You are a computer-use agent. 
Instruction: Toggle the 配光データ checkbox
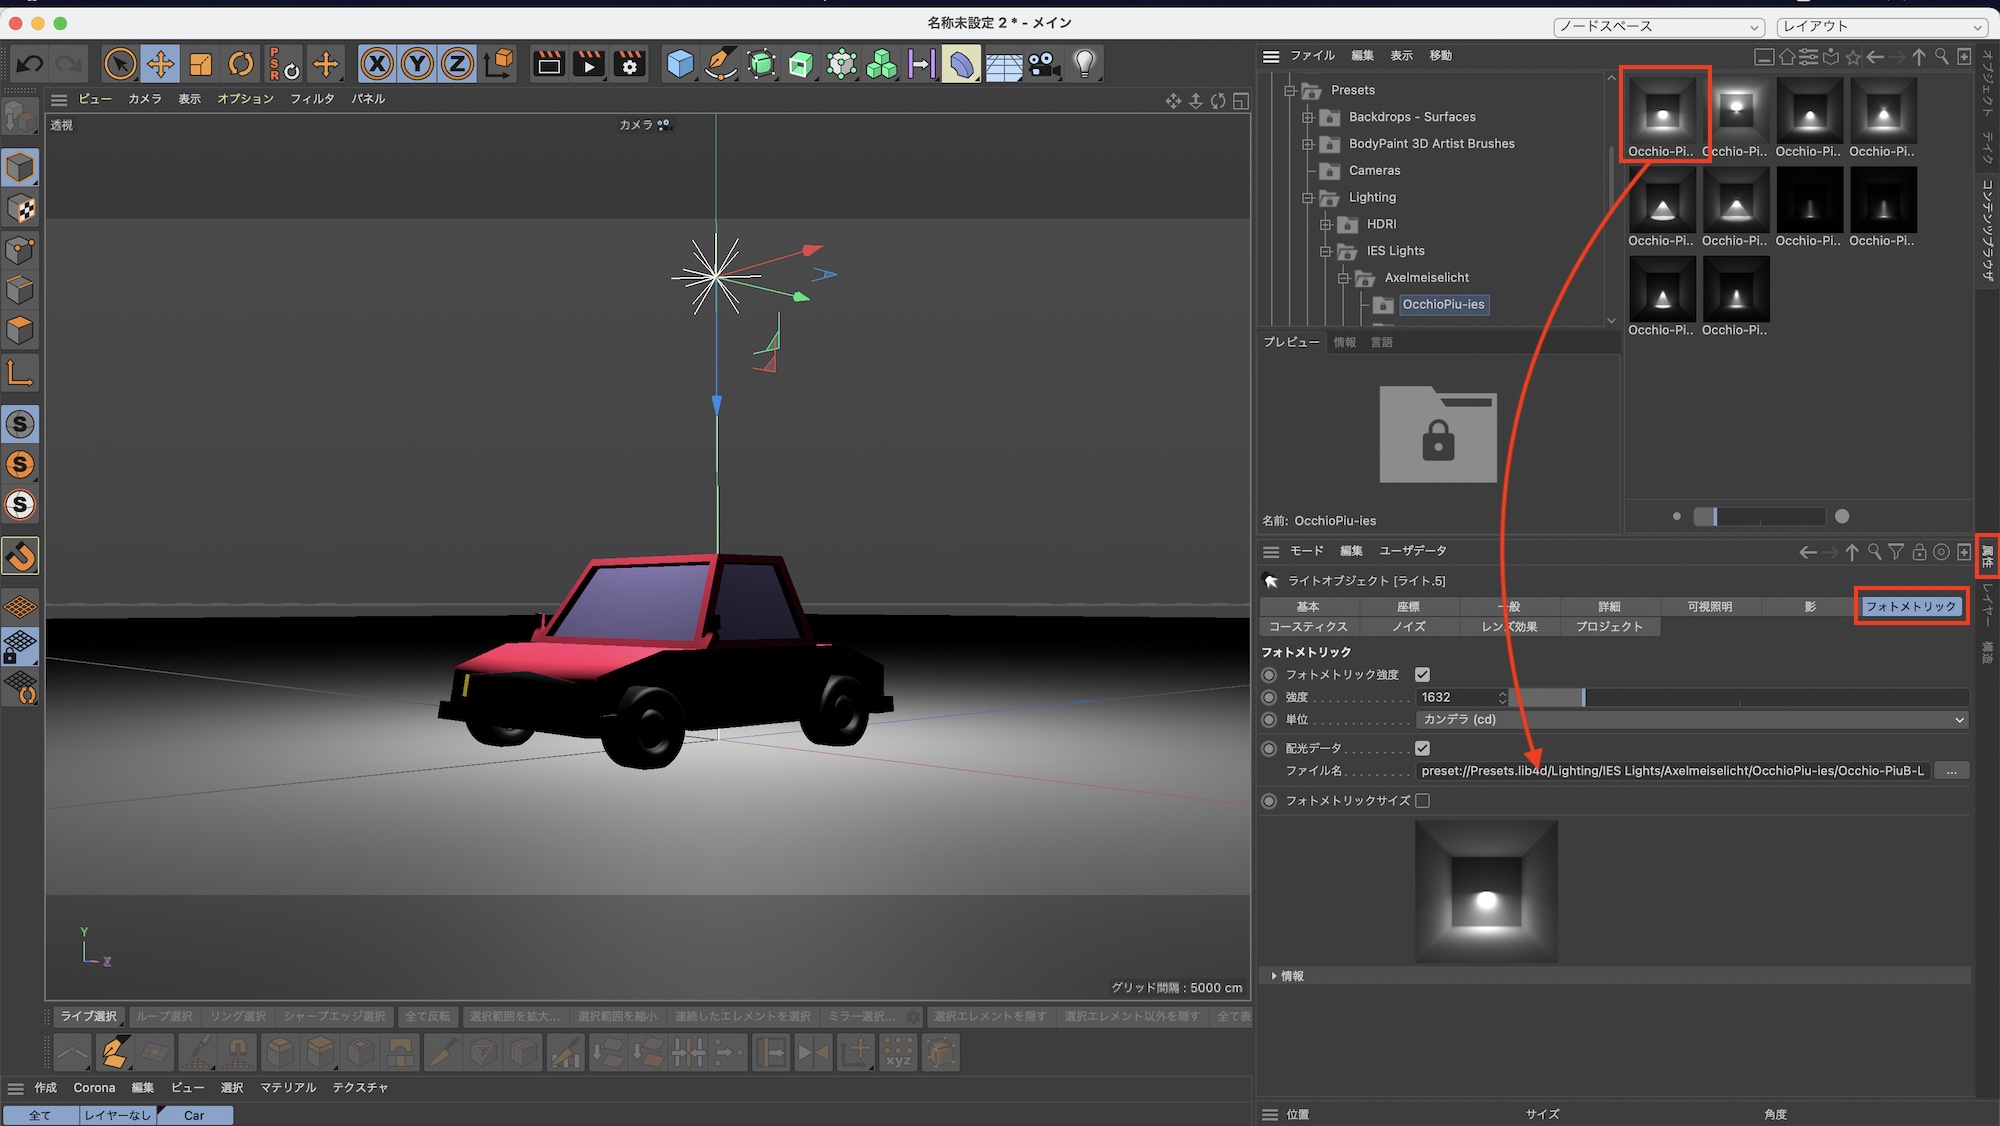(x=1422, y=748)
